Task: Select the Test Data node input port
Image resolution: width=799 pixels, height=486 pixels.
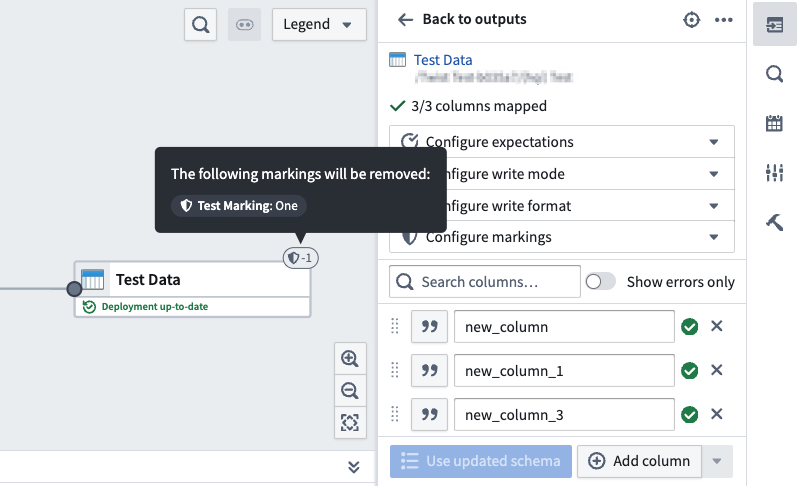Action: (x=74, y=289)
